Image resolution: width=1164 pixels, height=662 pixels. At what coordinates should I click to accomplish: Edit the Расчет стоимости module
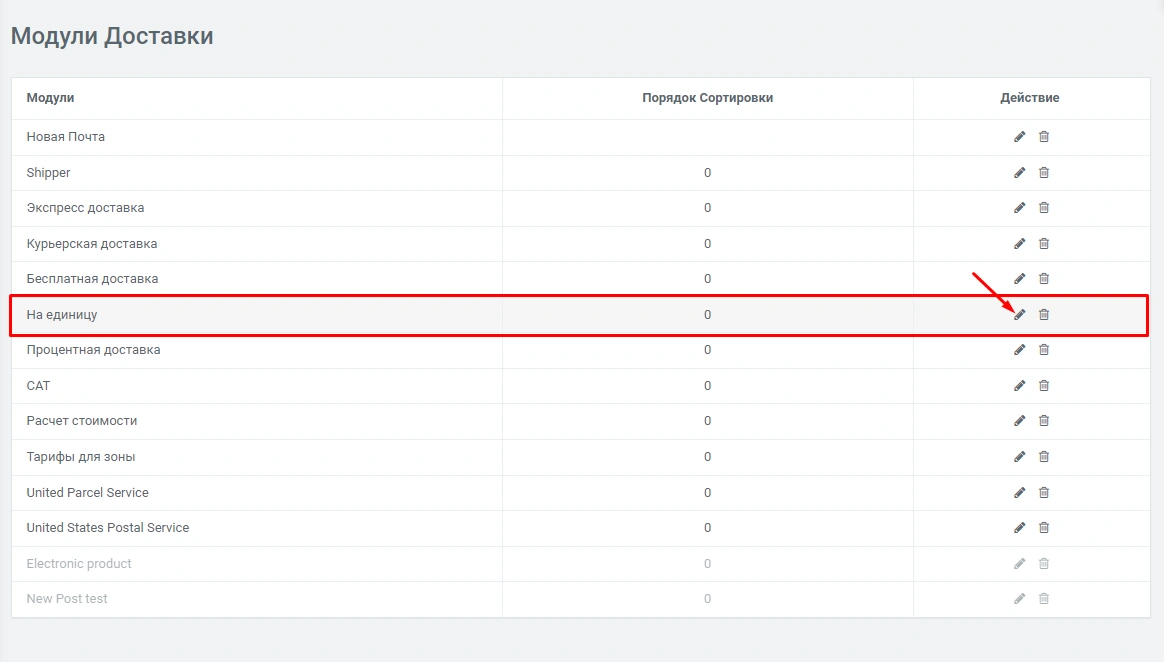coord(1019,421)
